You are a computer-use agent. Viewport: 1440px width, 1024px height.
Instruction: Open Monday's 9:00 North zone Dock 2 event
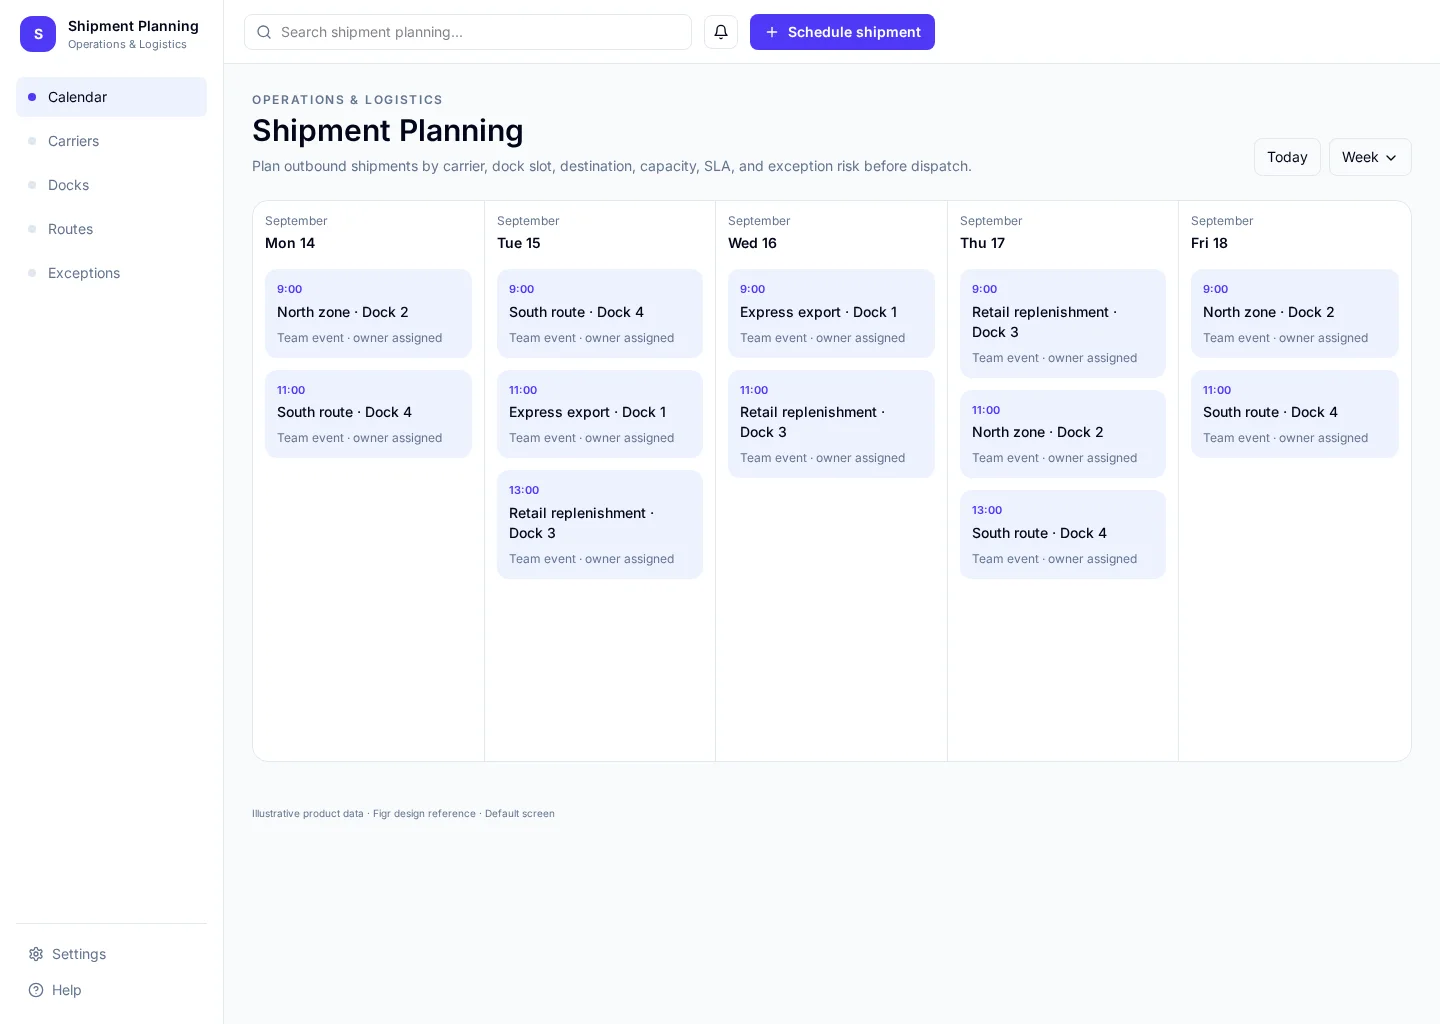[368, 313]
